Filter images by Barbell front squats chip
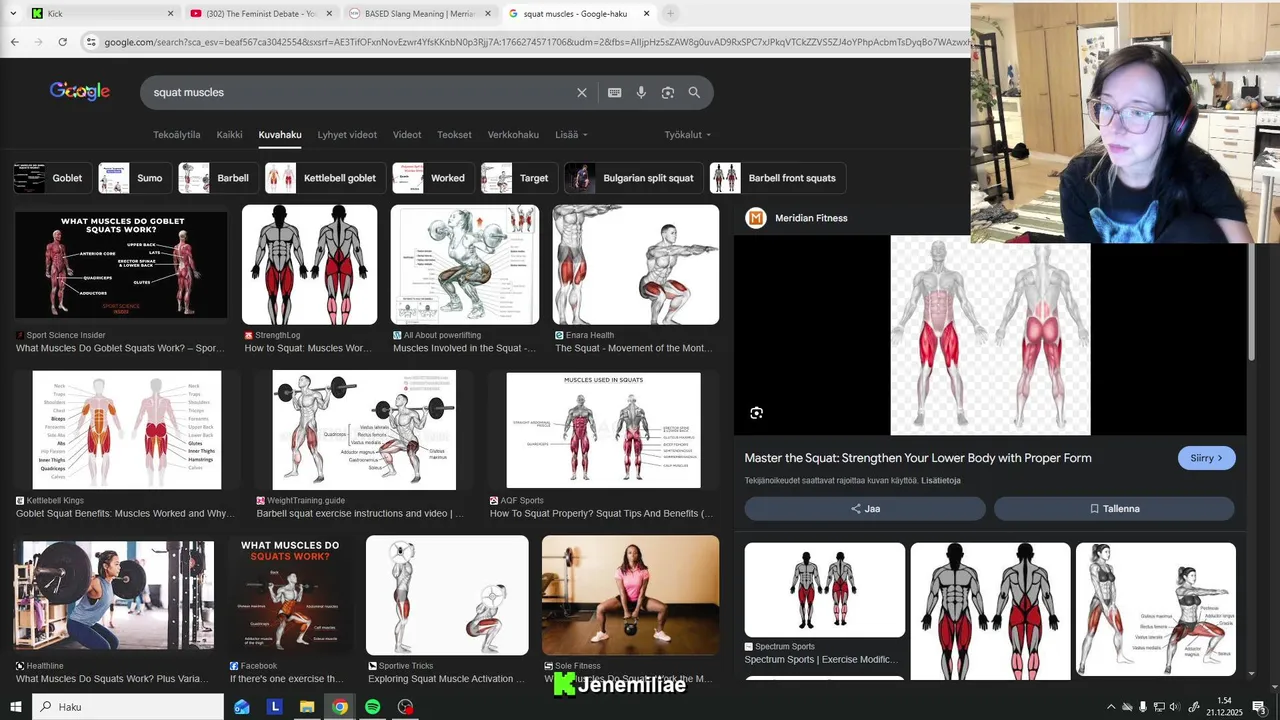 coord(778,178)
